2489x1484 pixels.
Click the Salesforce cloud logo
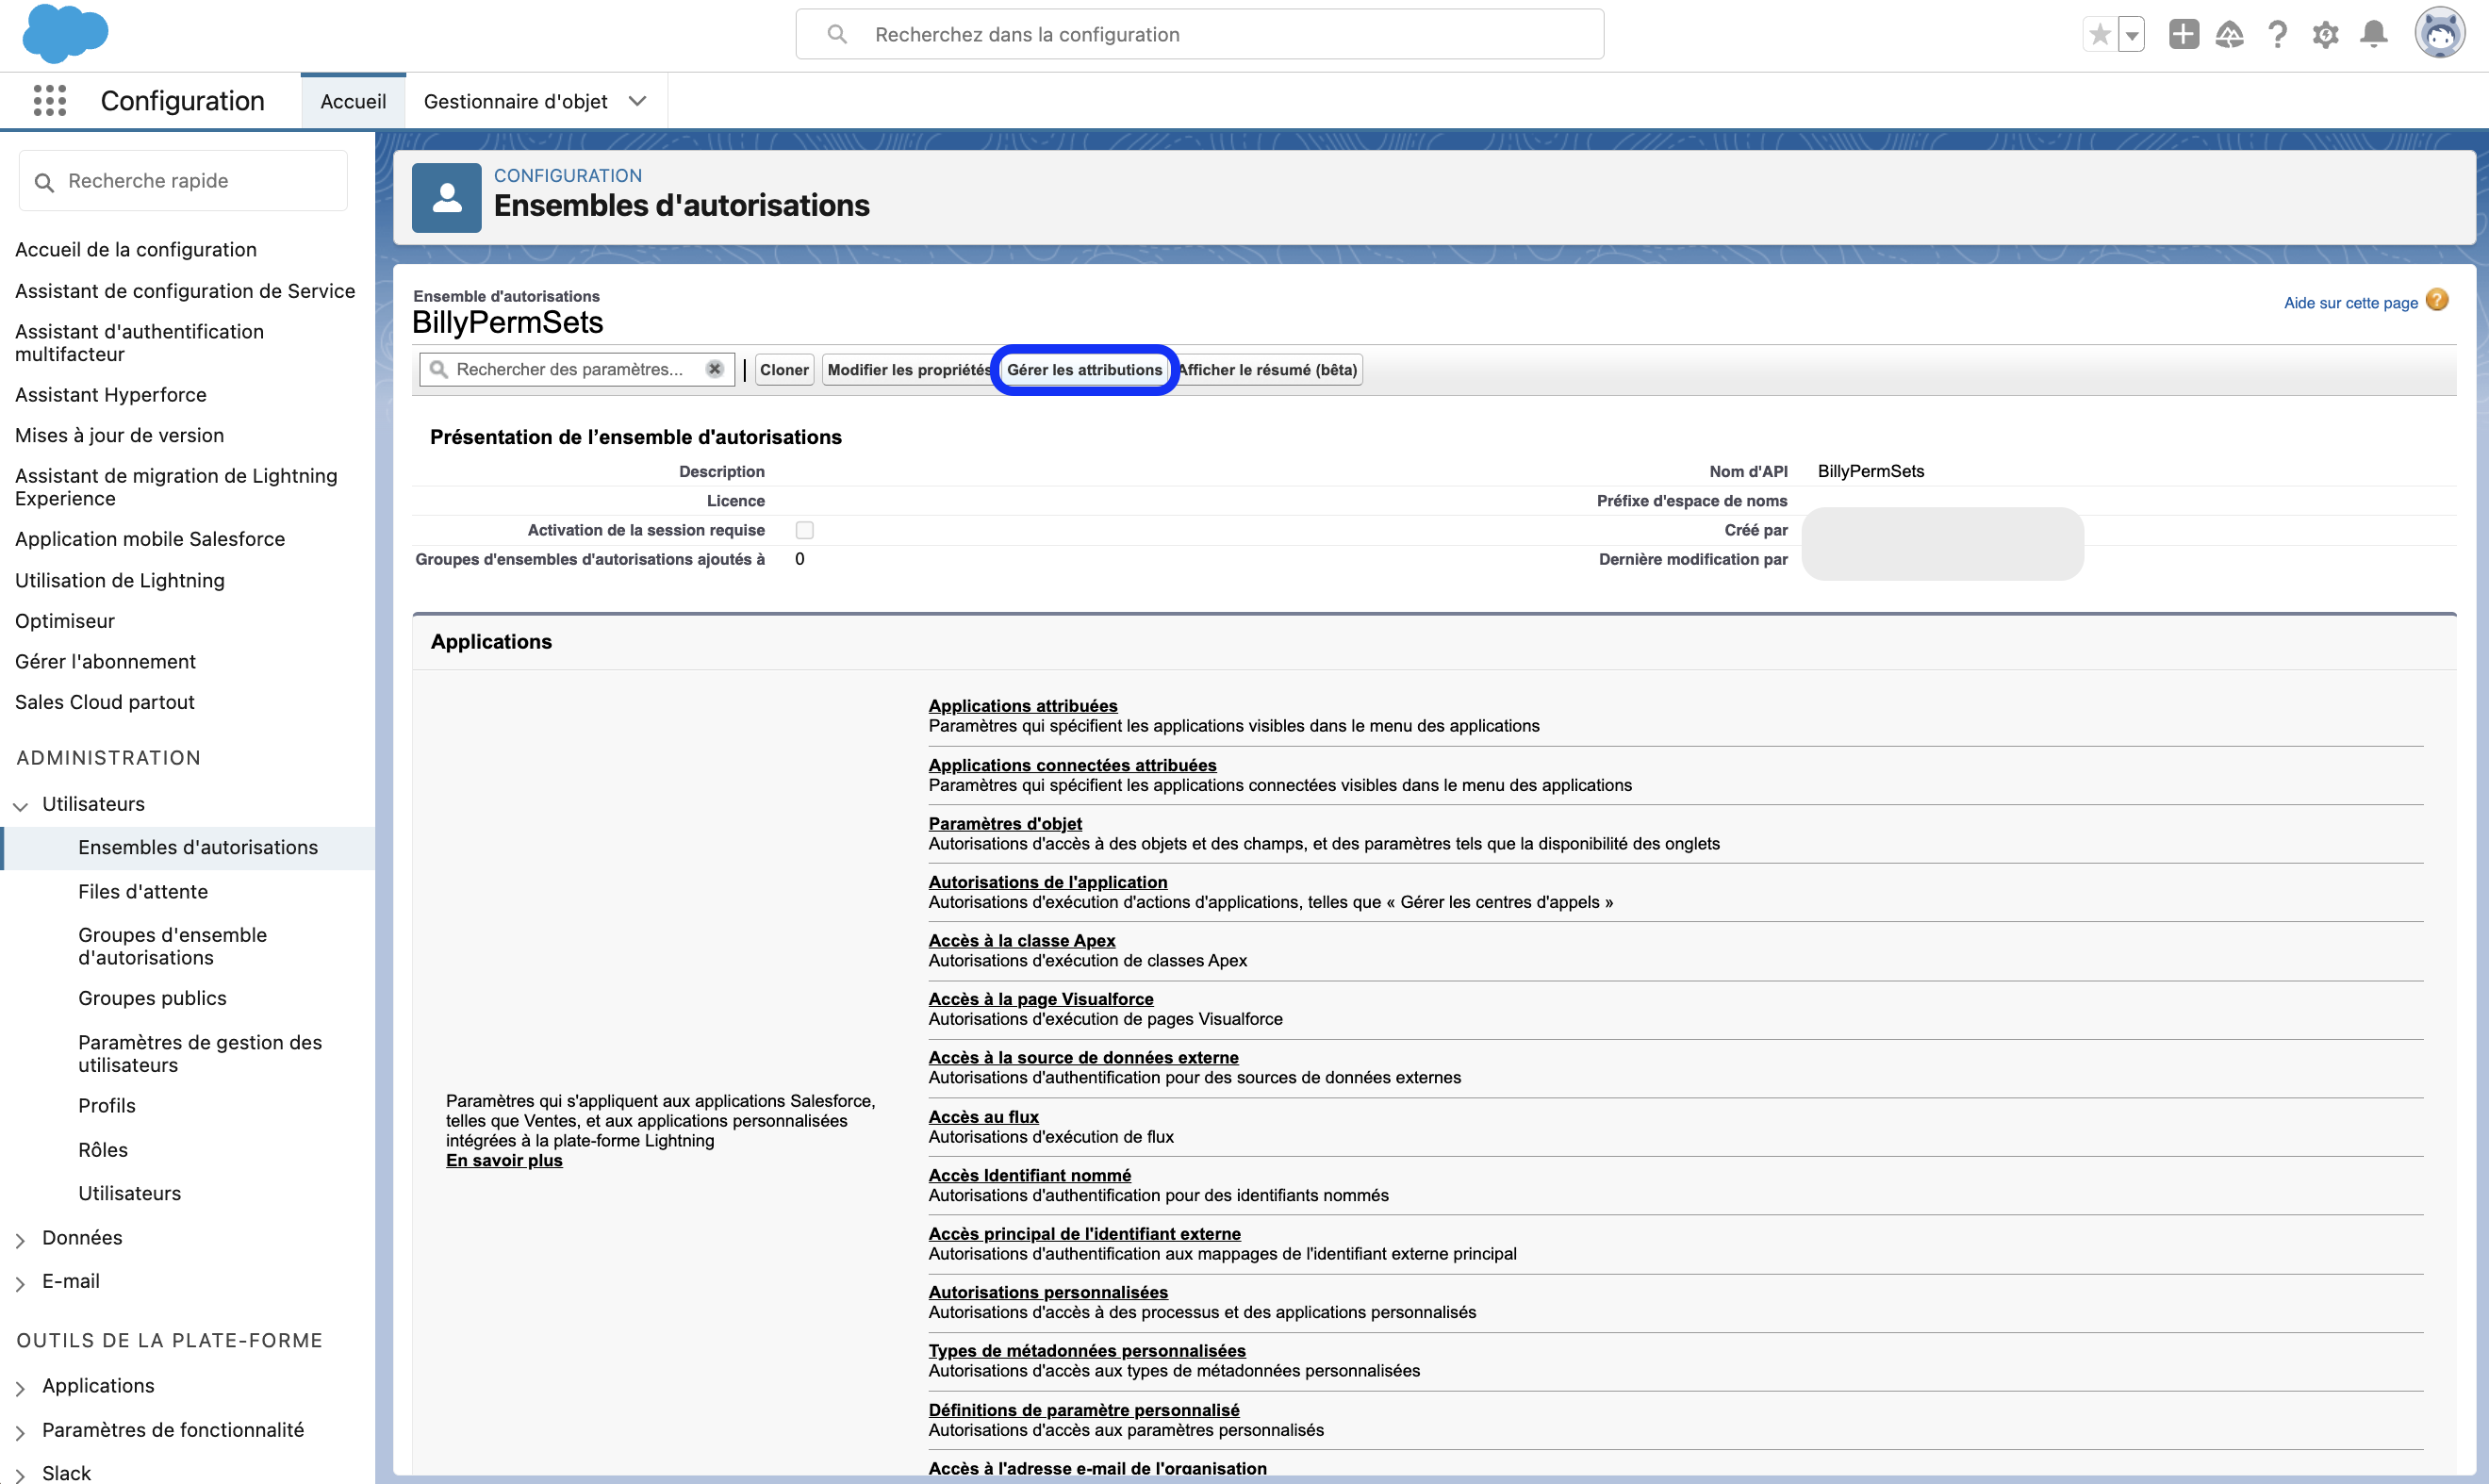[65, 33]
